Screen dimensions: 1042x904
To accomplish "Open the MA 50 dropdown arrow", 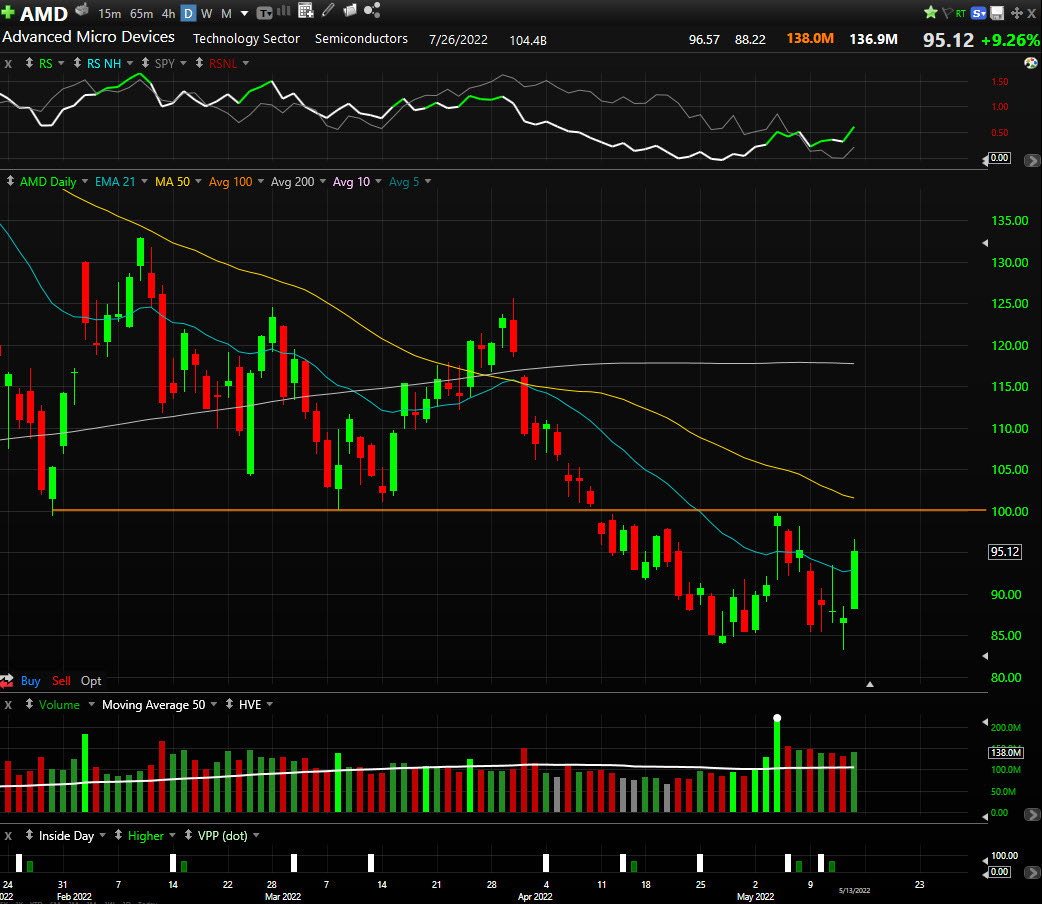I will tap(198, 181).
